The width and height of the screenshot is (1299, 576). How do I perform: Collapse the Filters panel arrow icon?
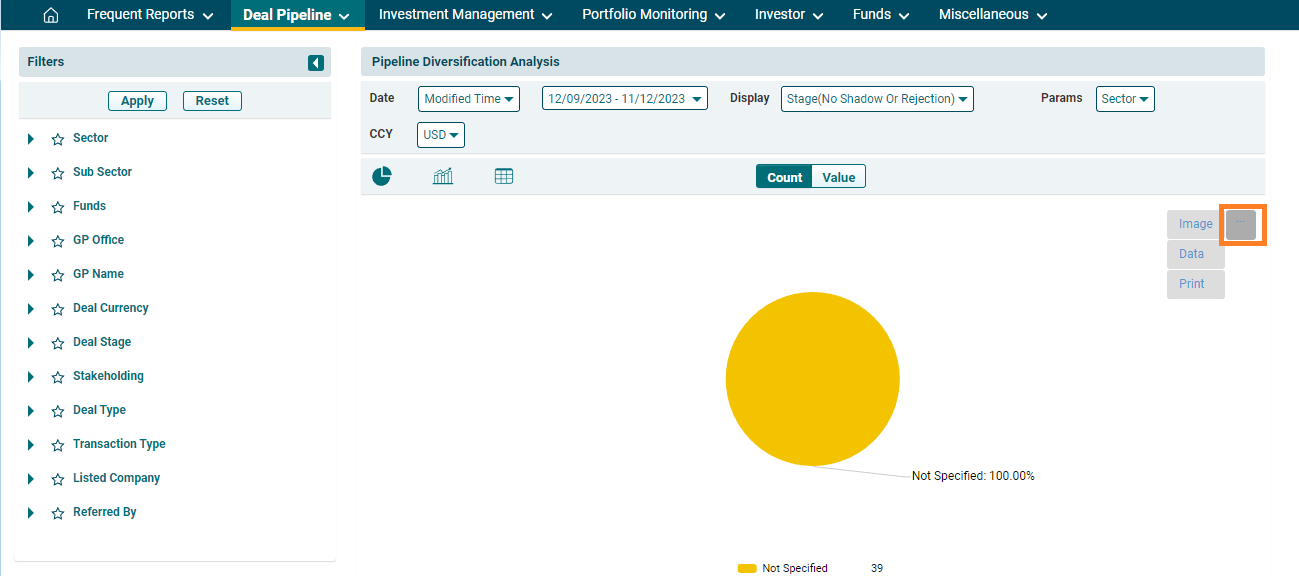[x=316, y=63]
